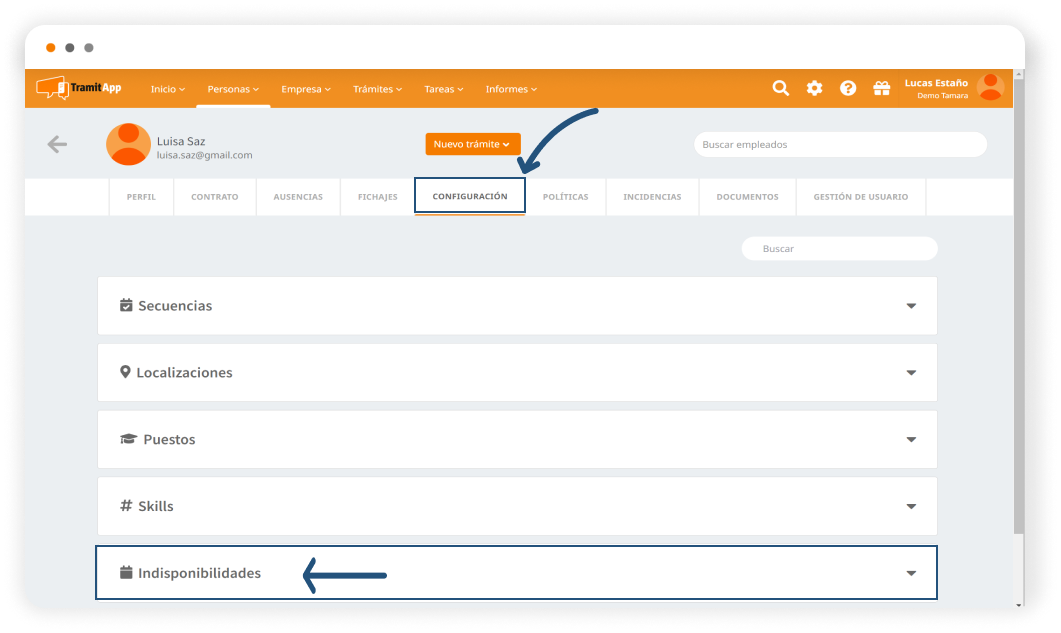Open settings via the gear icon
The width and height of the screenshot is (1061, 633).
point(814,88)
